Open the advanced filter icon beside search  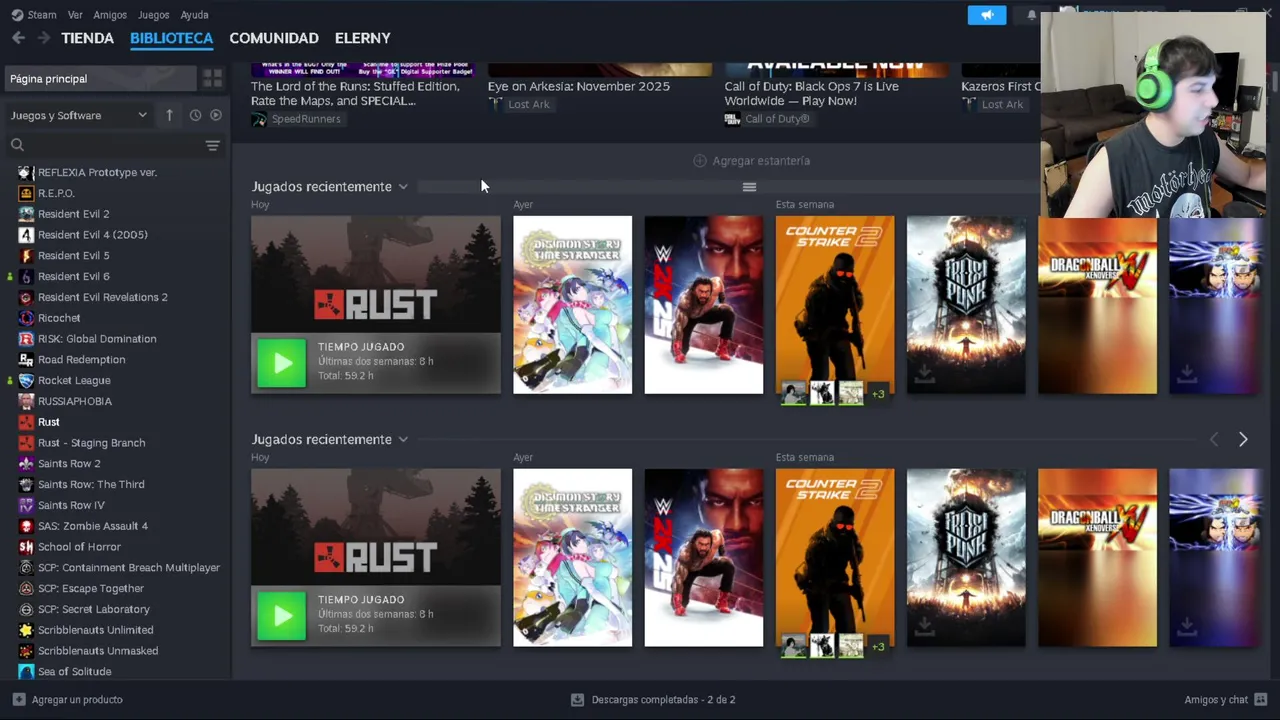[x=212, y=146]
